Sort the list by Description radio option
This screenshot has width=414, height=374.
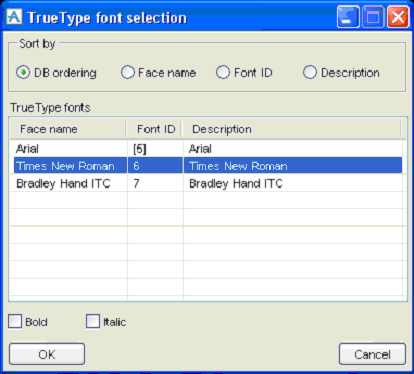point(310,72)
